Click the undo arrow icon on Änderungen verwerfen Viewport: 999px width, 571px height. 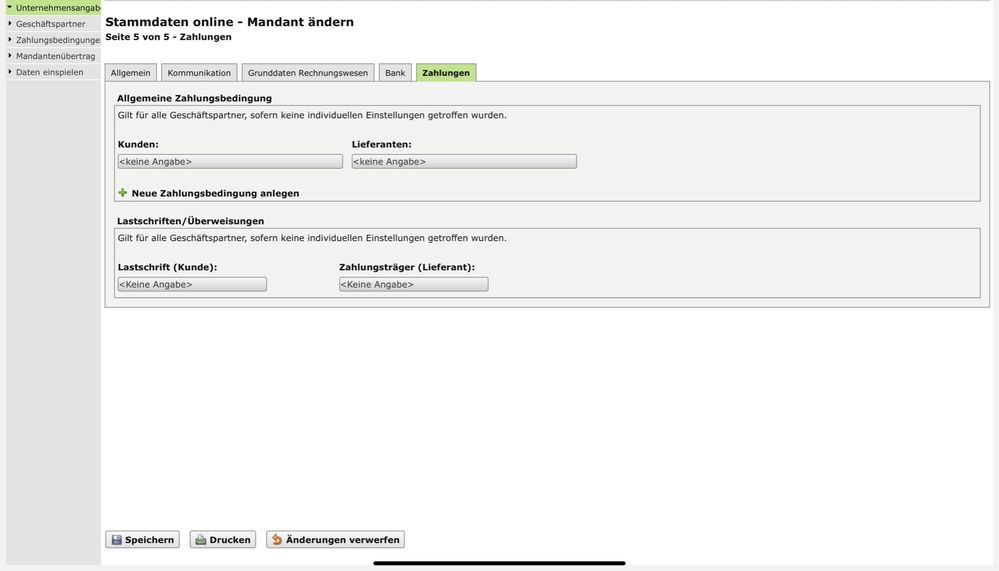pos(277,540)
